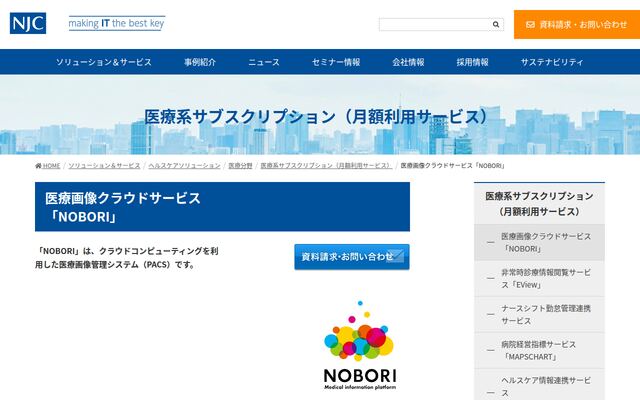Click sidebar heading 医療系サブスクリプション
The width and height of the screenshot is (640, 400).
click(x=539, y=204)
